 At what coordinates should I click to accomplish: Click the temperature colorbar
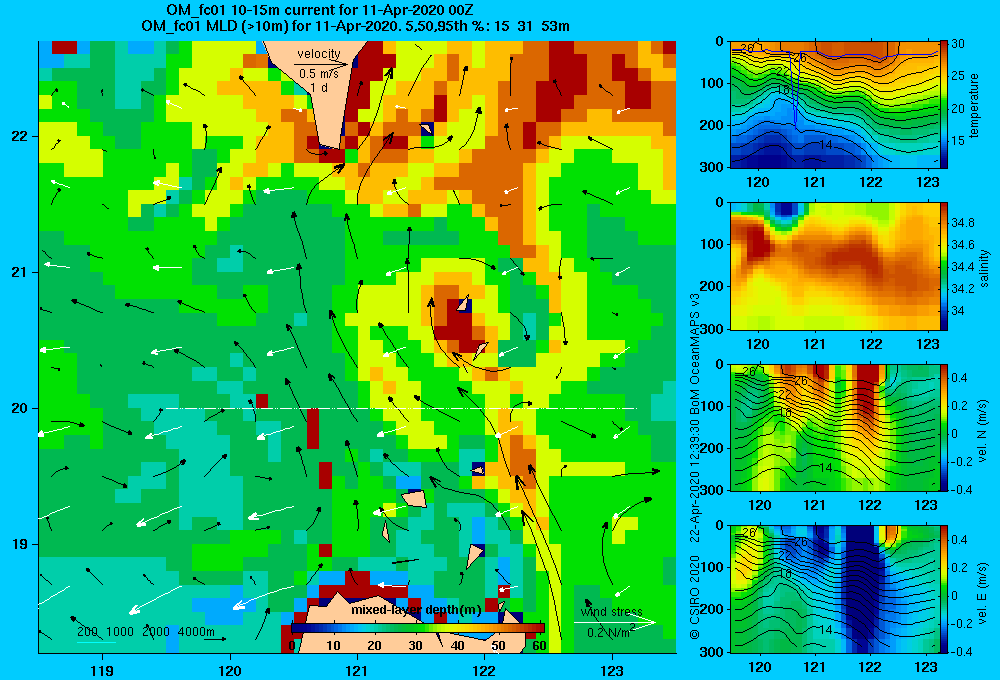coord(944,105)
